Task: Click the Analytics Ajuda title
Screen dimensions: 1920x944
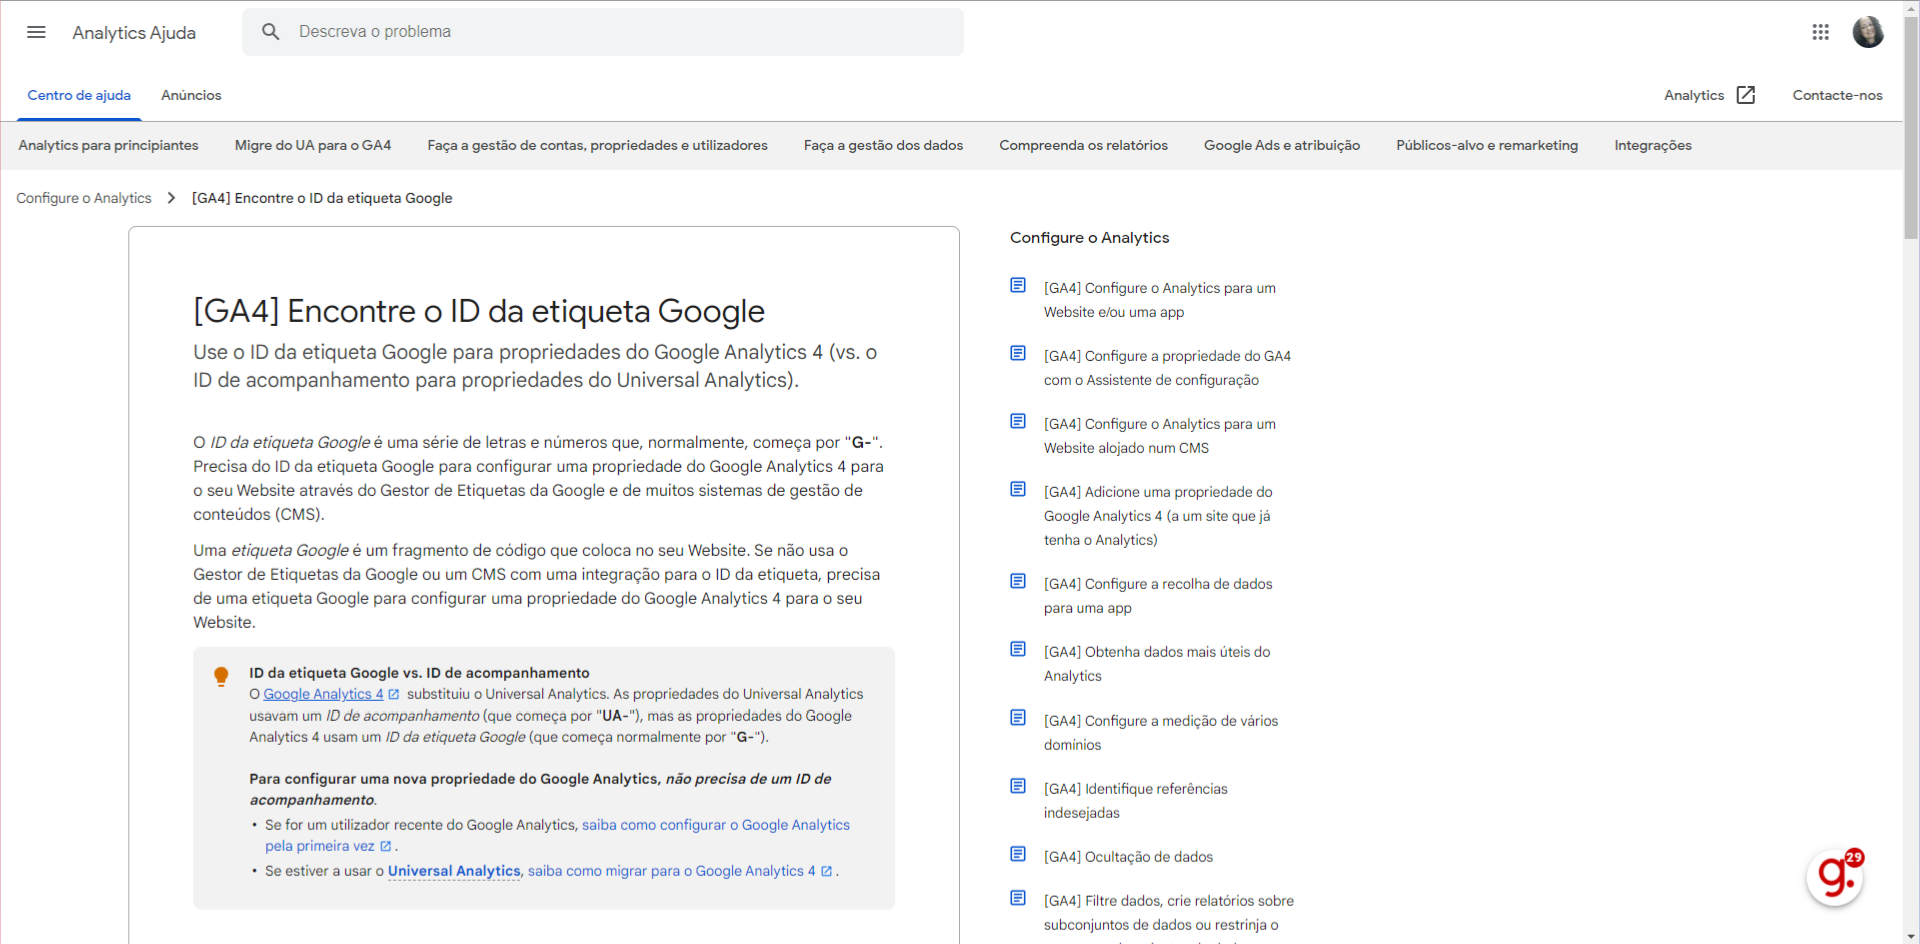Action: (134, 32)
